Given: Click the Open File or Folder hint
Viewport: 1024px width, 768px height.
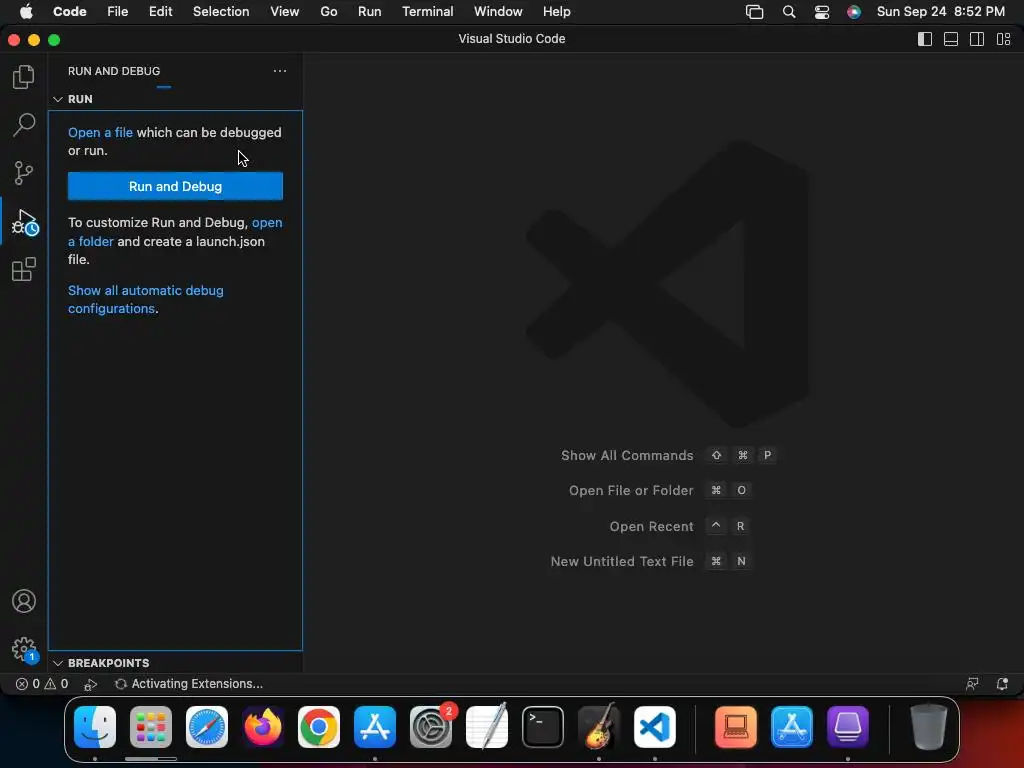Looking at the screenshot, I should tap(660, 490).
